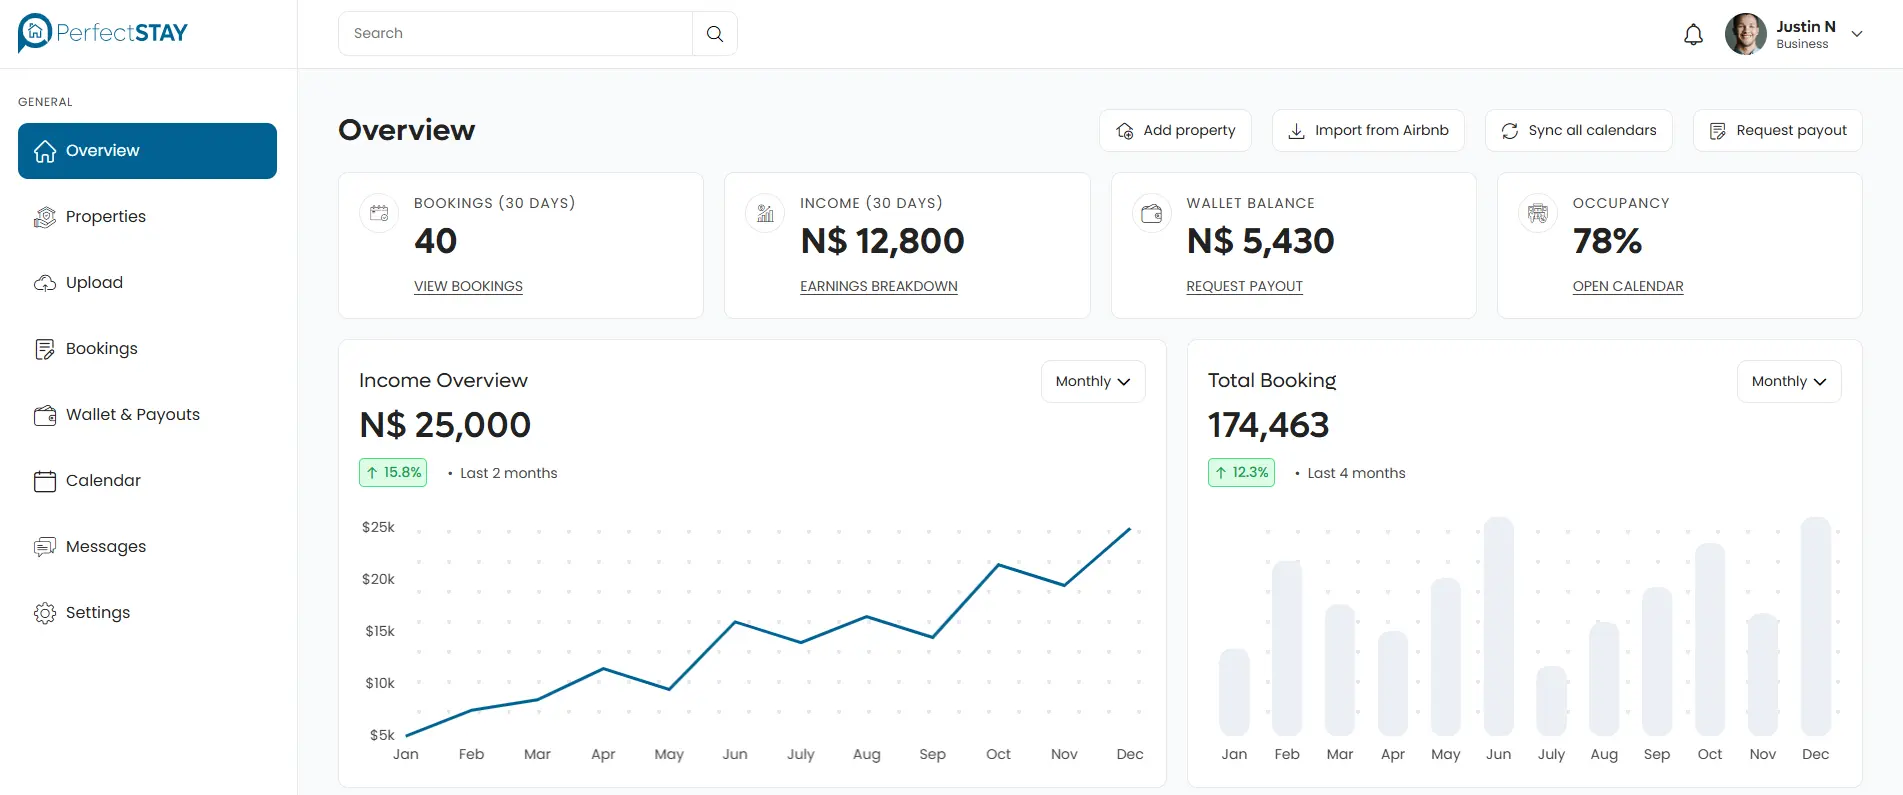Open the Income Overview Monthly dropdown
This screenshot has height=795, width=1903.
click(x=1092, y=381)
